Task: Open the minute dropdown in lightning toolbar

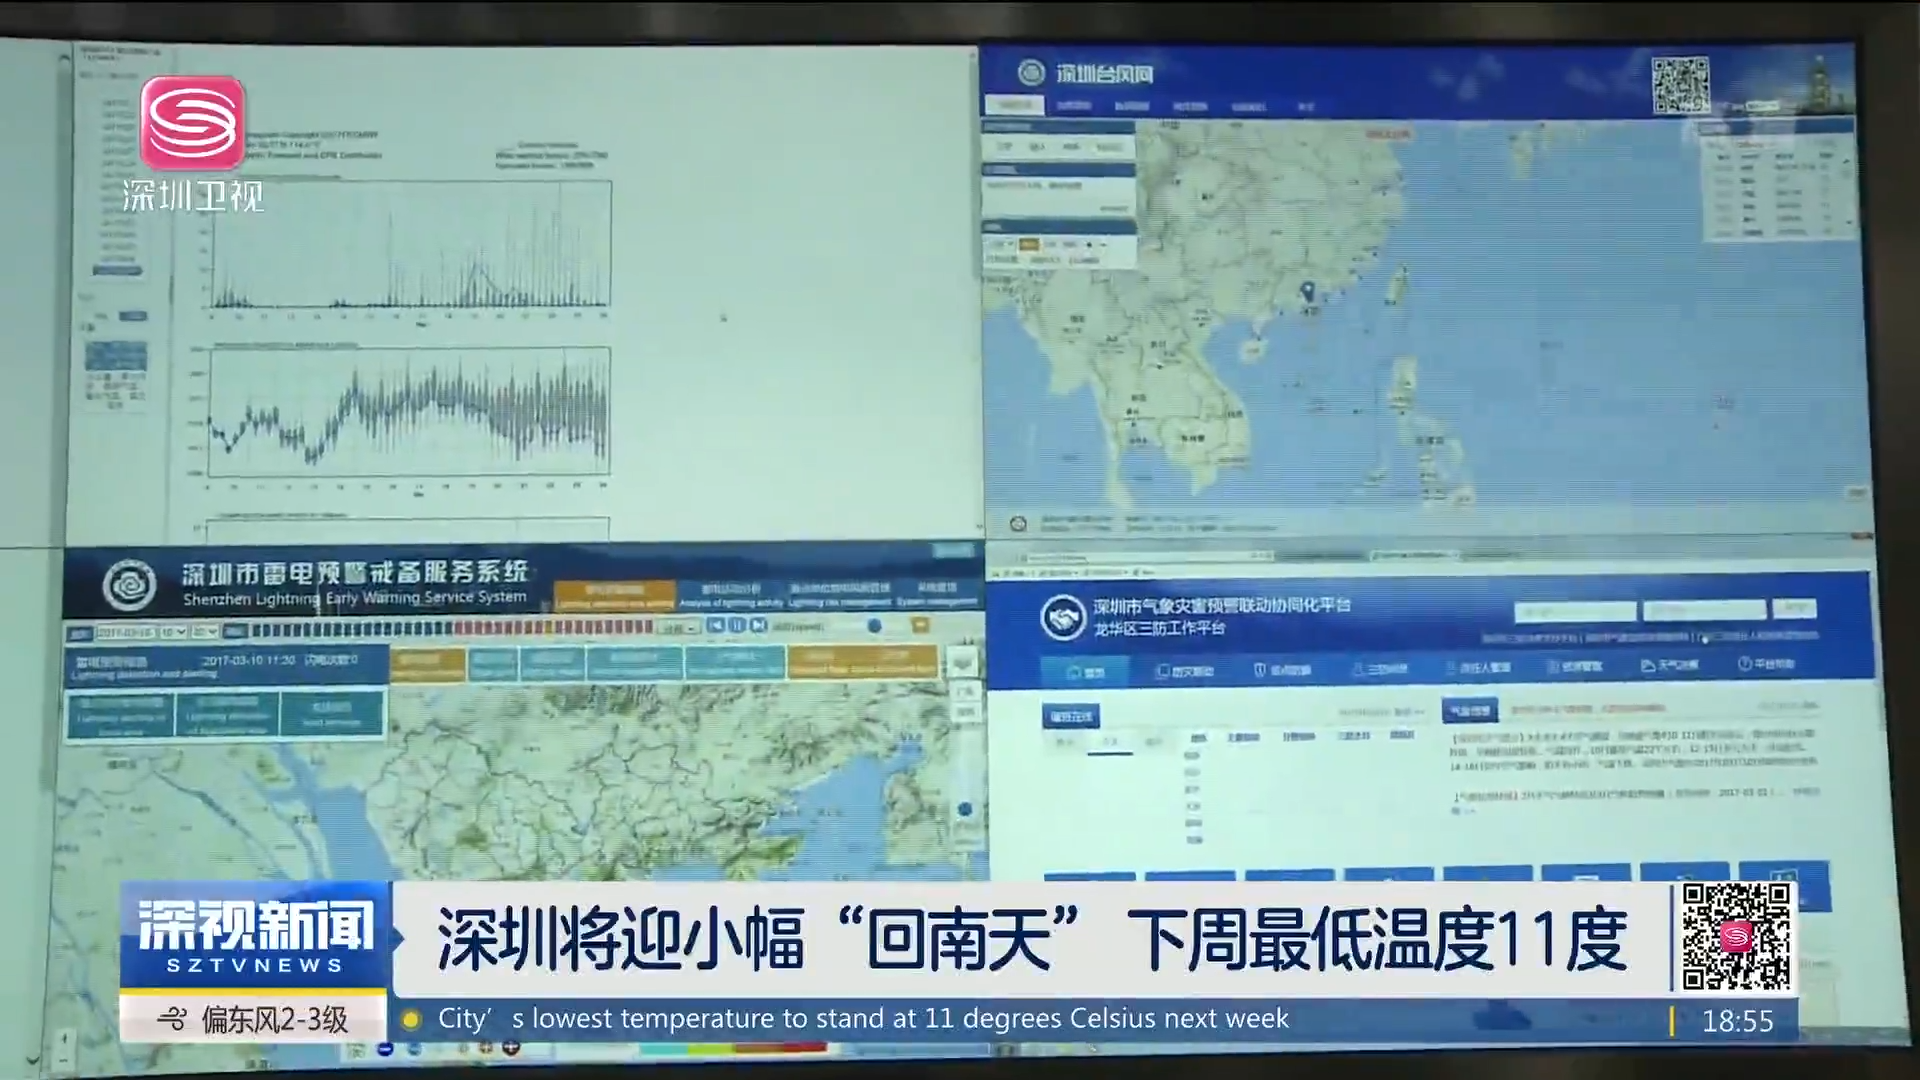Action: pos(205,632)
